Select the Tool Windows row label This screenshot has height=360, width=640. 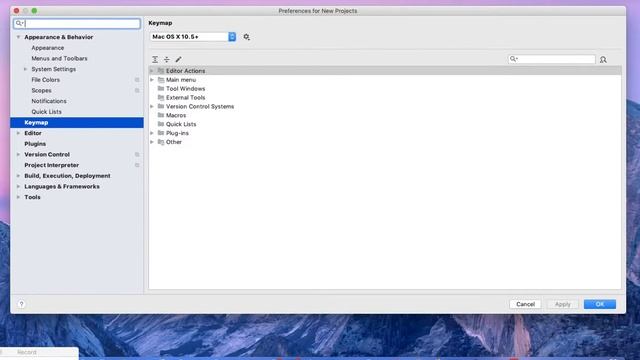[185, 89]
